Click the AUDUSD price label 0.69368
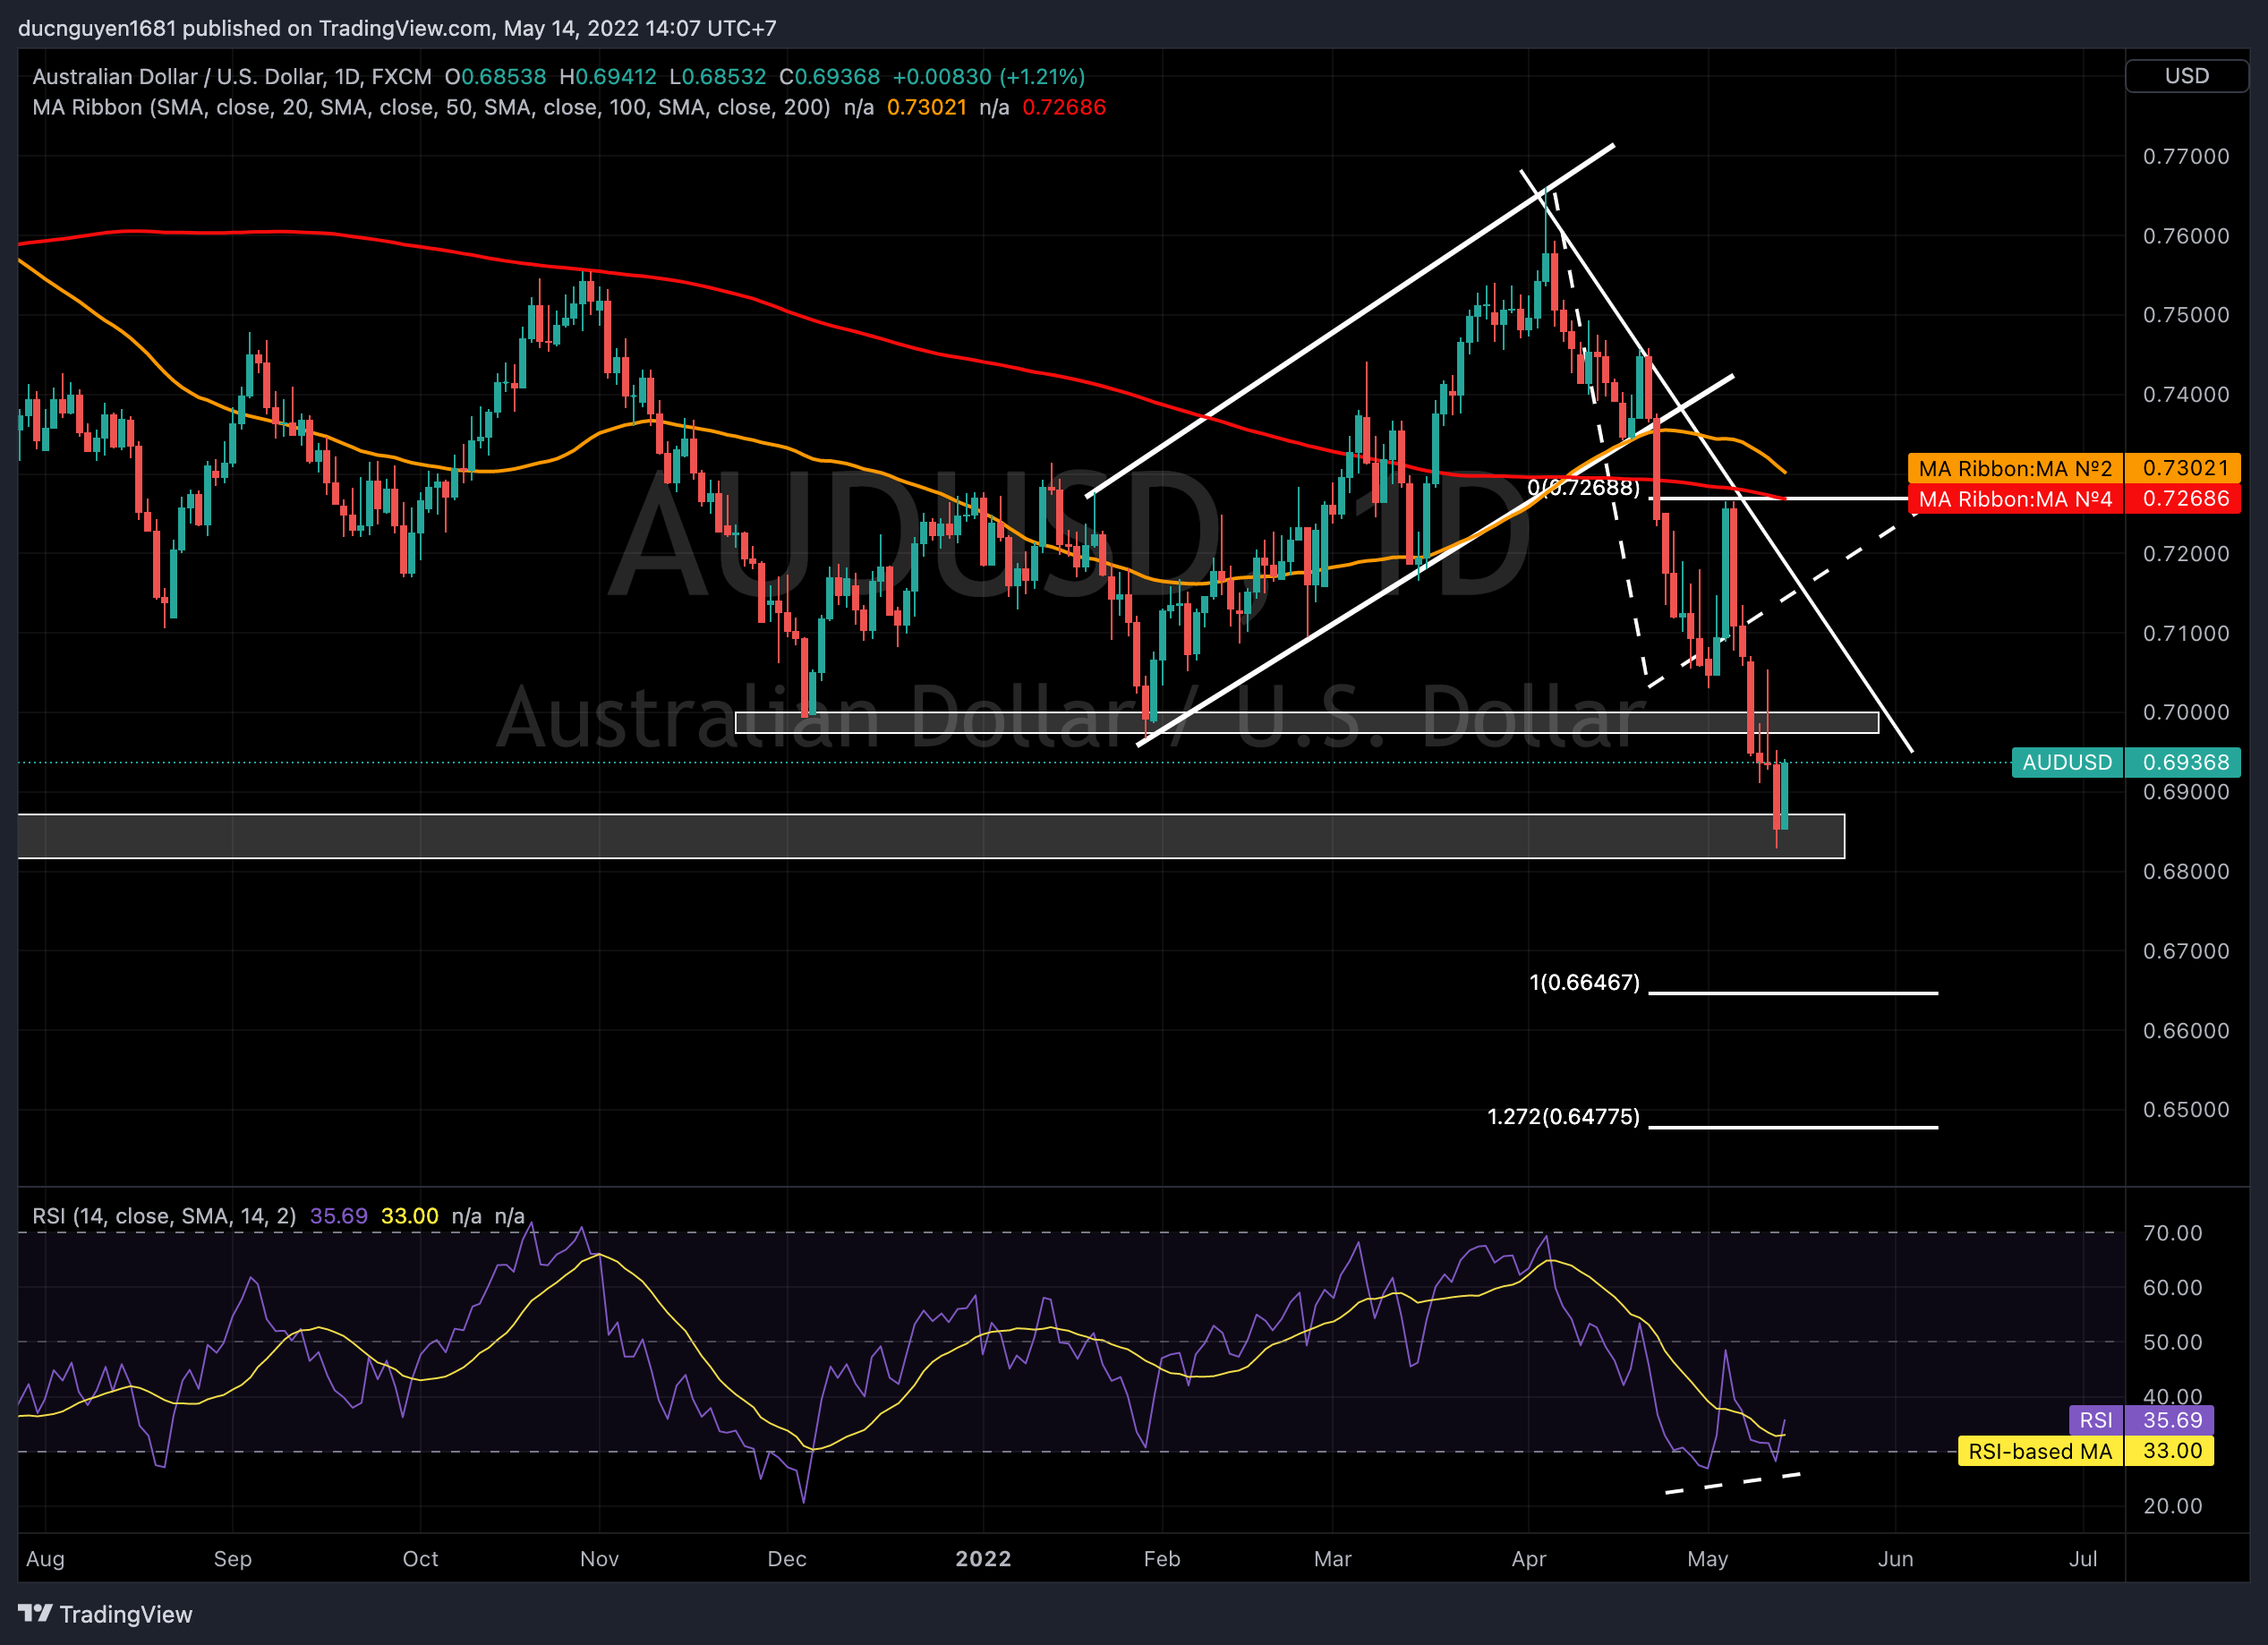 pos(2183,762)
